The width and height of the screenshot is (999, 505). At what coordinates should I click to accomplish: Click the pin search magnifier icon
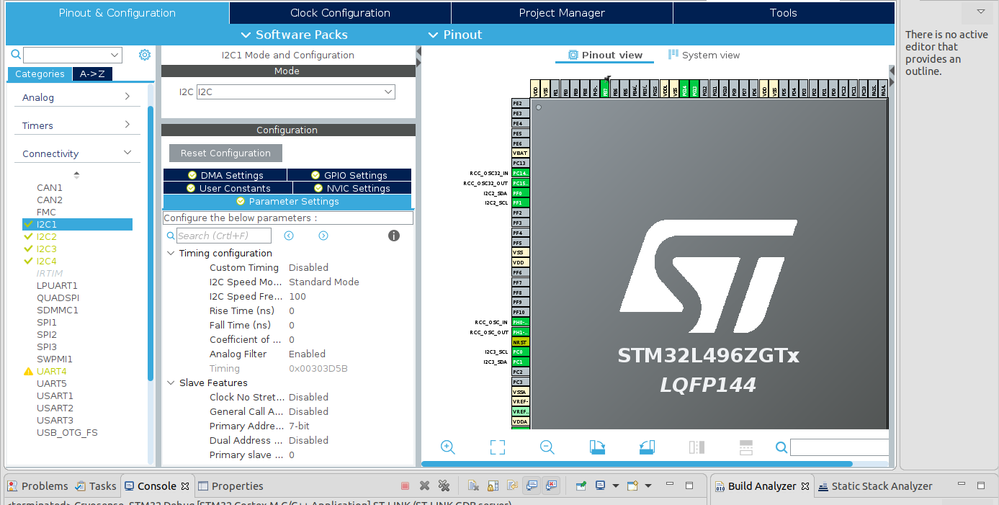click(x=782, y=447)
